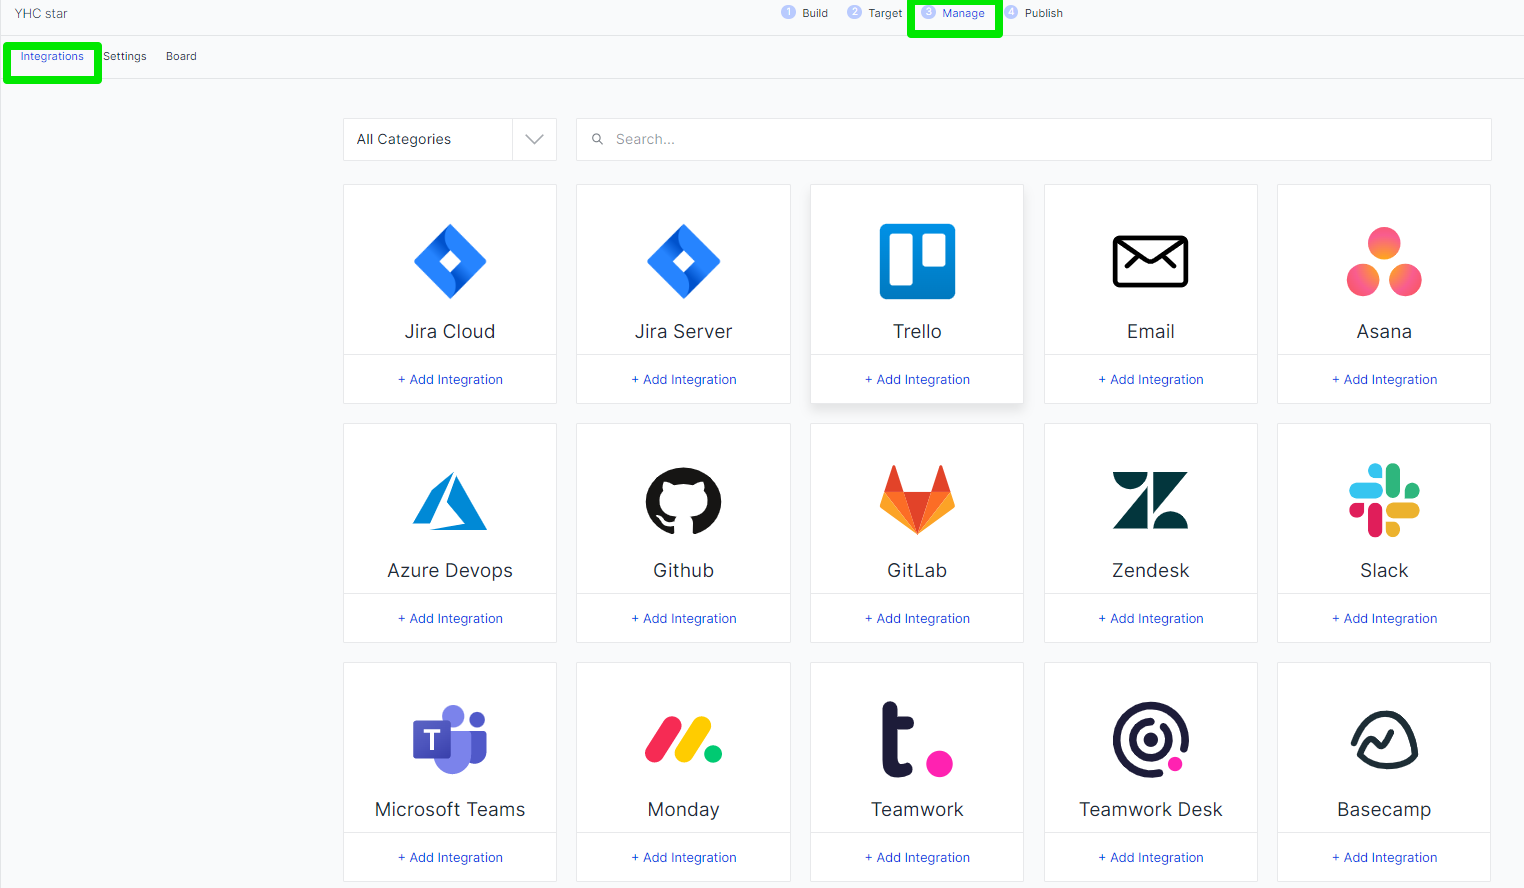The height and width of the screenshot is (888, 1524).
Task: Add Integration for Jira Server
Action: pos(683,379)
